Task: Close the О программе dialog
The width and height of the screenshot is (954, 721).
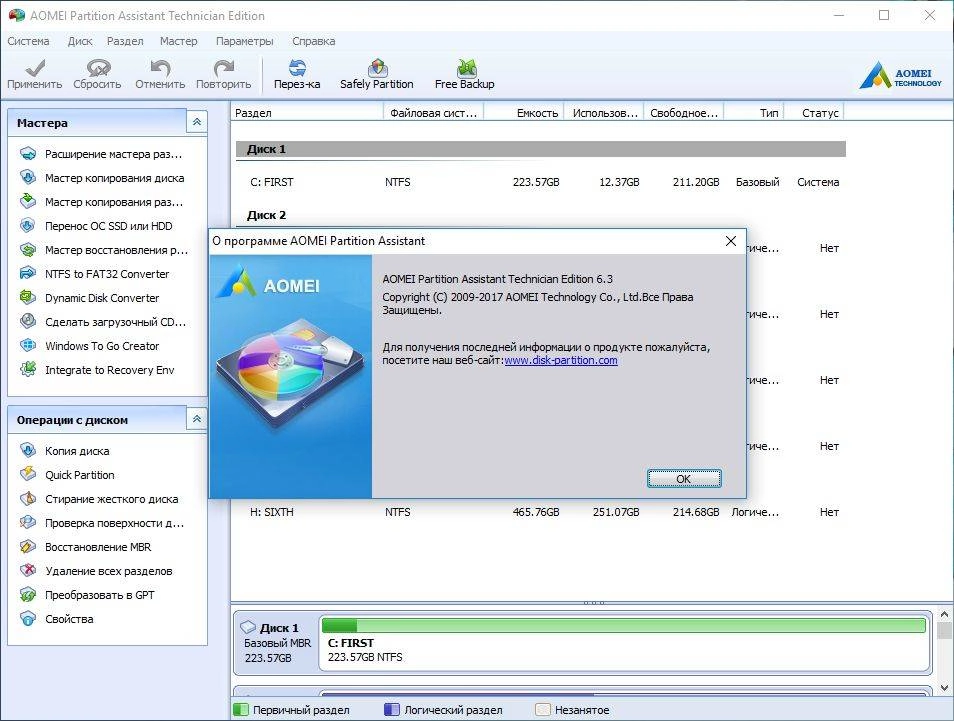Action: coord(731,241)
